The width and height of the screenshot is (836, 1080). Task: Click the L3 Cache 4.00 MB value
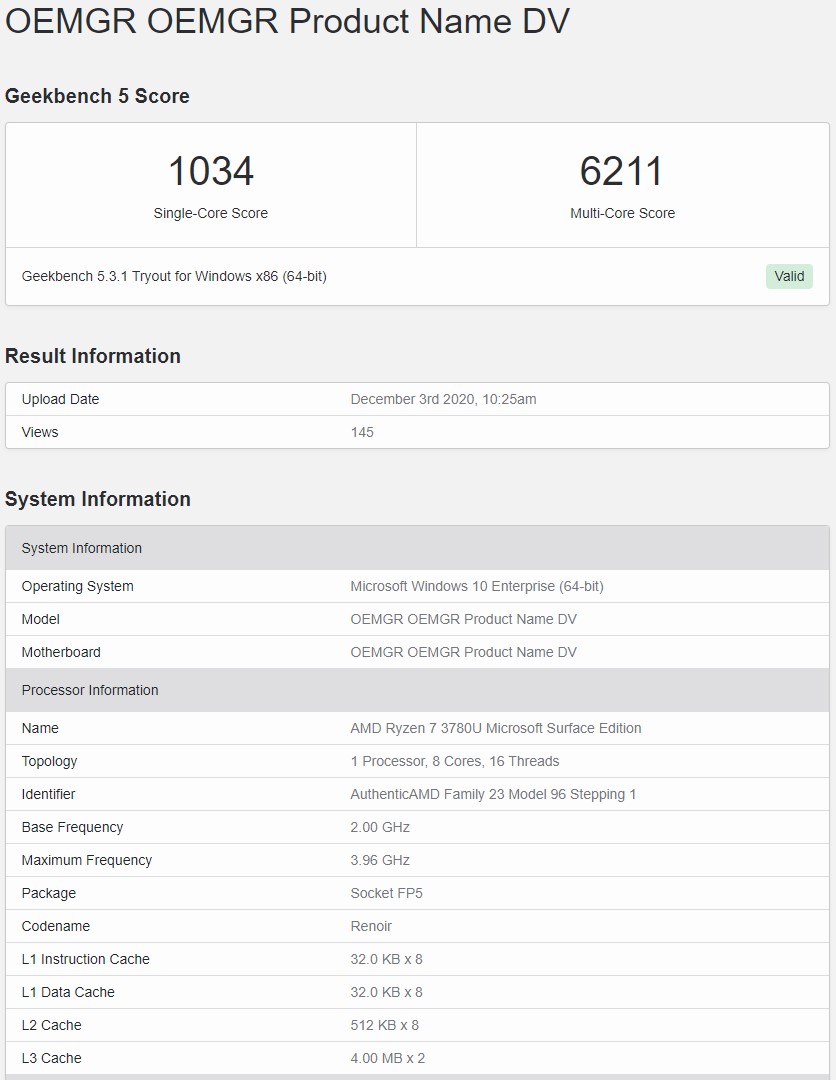tap(388, 1058)
